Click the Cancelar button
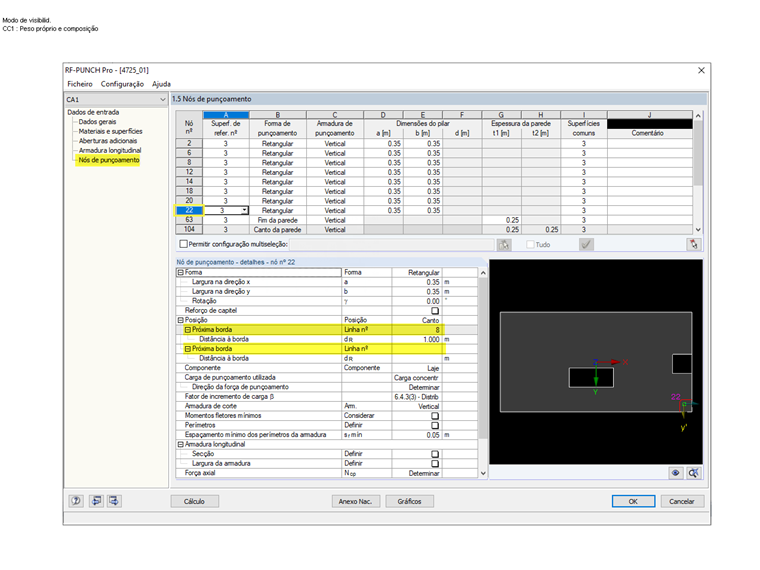Screen dimensions: 760x570 click(x=682, y=501)
